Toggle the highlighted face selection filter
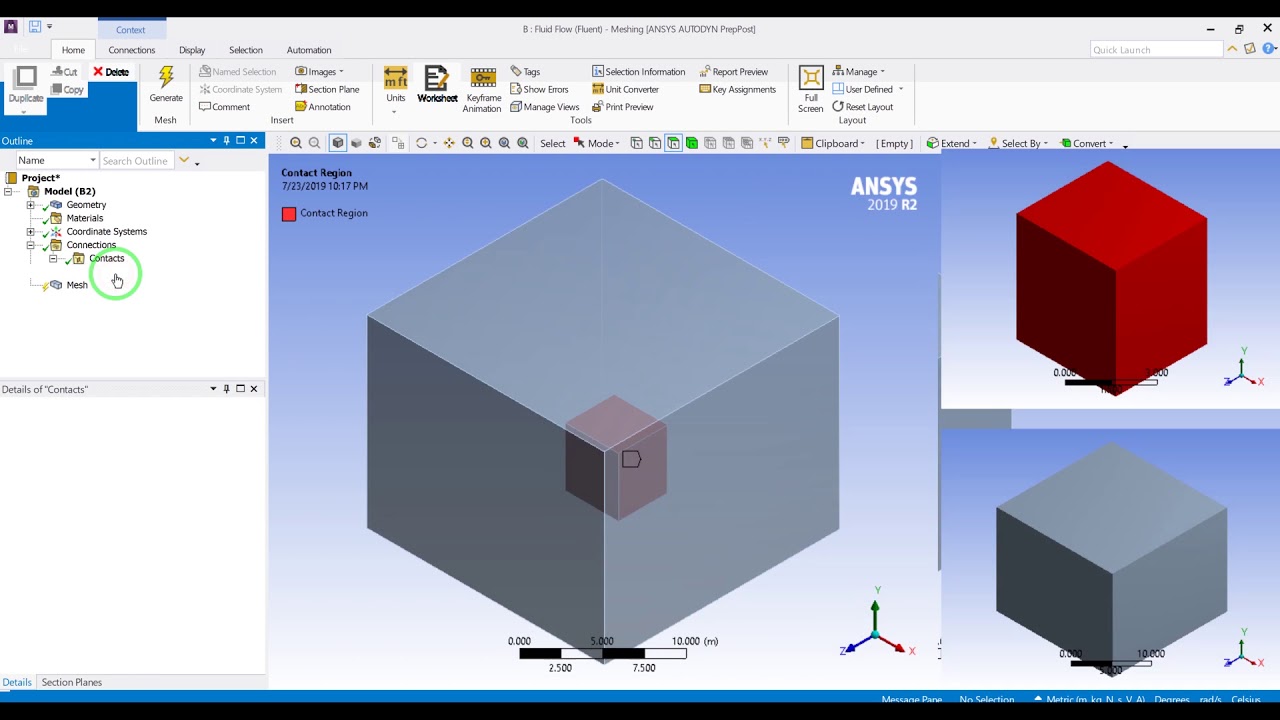This screenshot has width=1280, height=720. pyautogui.click(x=673, y=143)
